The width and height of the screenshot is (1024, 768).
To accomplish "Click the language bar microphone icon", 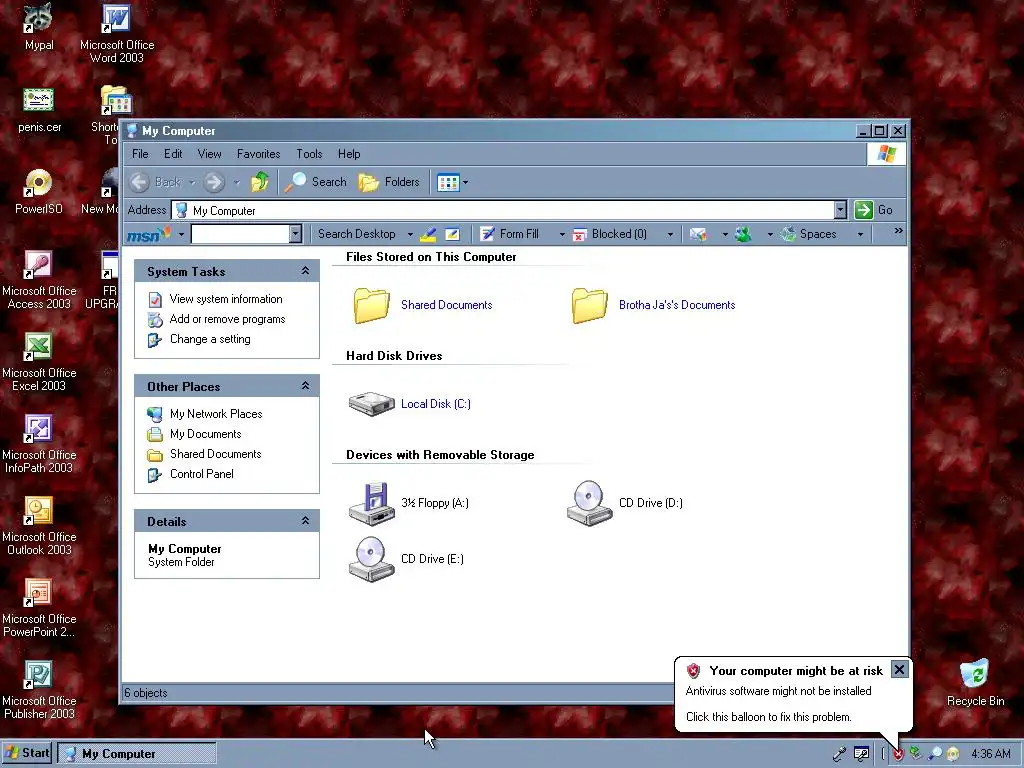I will (839, 754).
